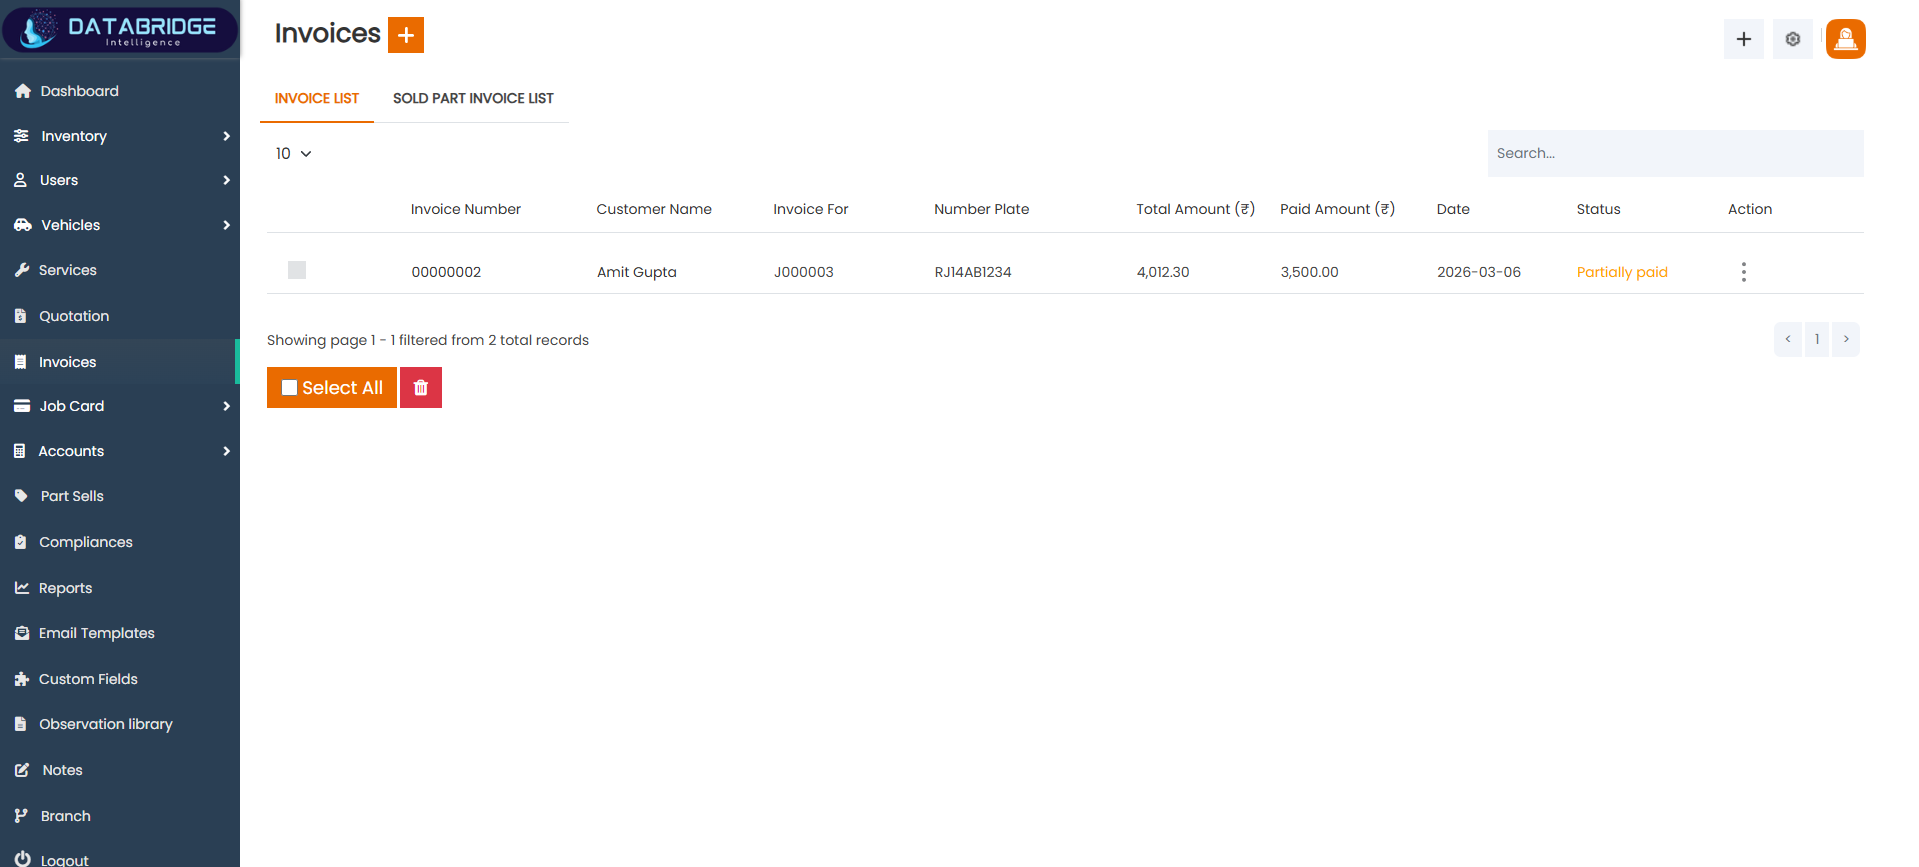
Task: Click customer name Amit Gupta
Action: click(x=636, y=272)
